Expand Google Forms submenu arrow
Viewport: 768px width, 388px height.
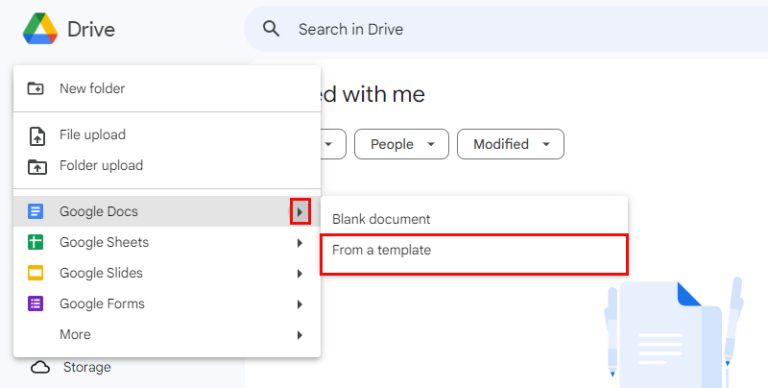coord(300,305)
